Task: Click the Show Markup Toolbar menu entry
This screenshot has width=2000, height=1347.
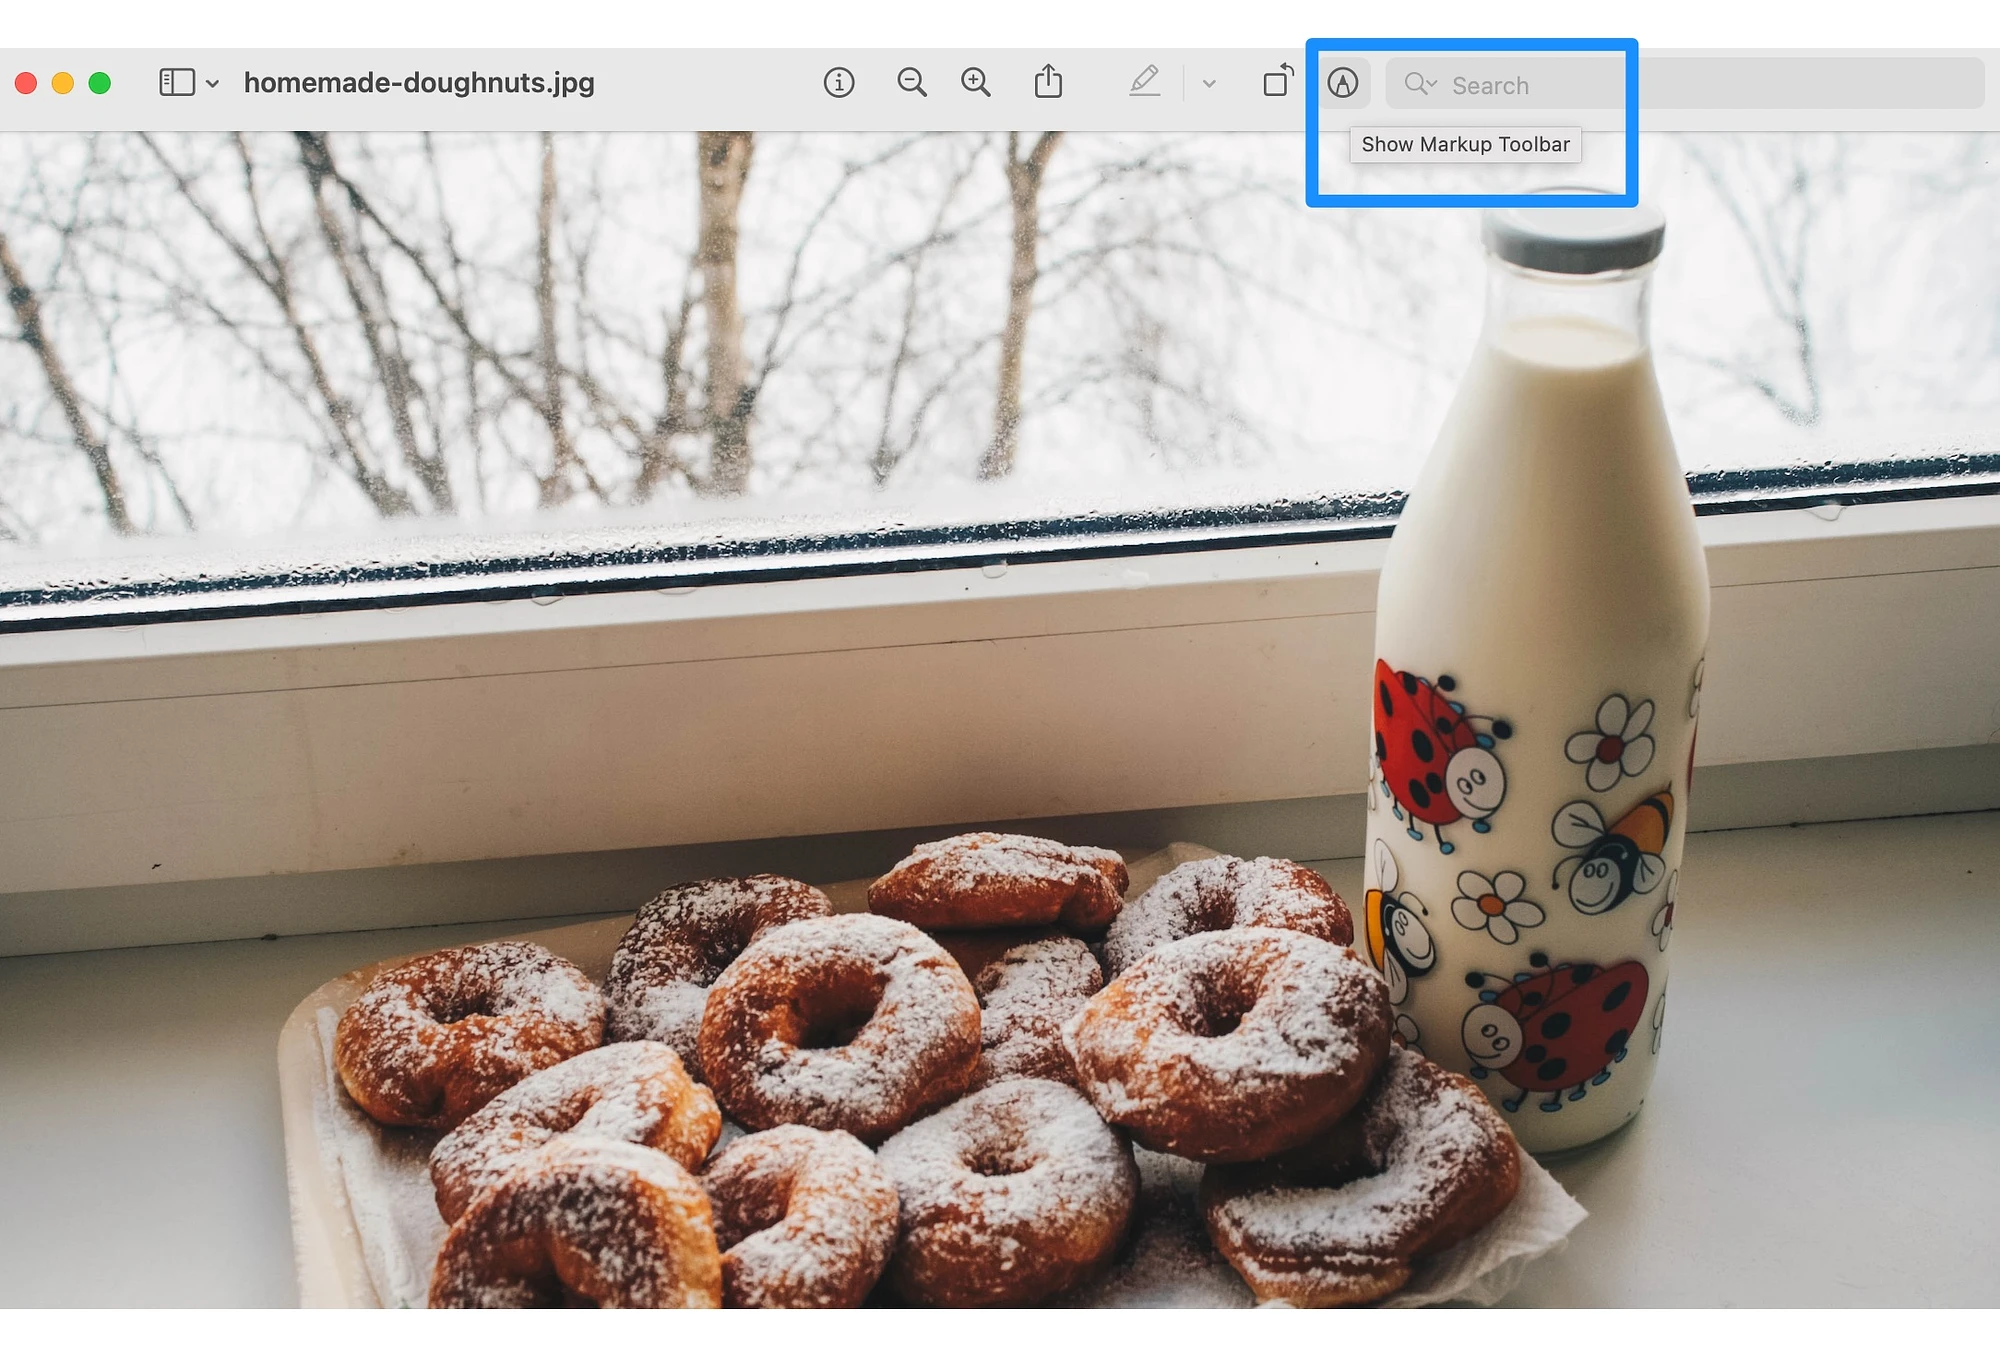Action: (x=1465, y=143)
